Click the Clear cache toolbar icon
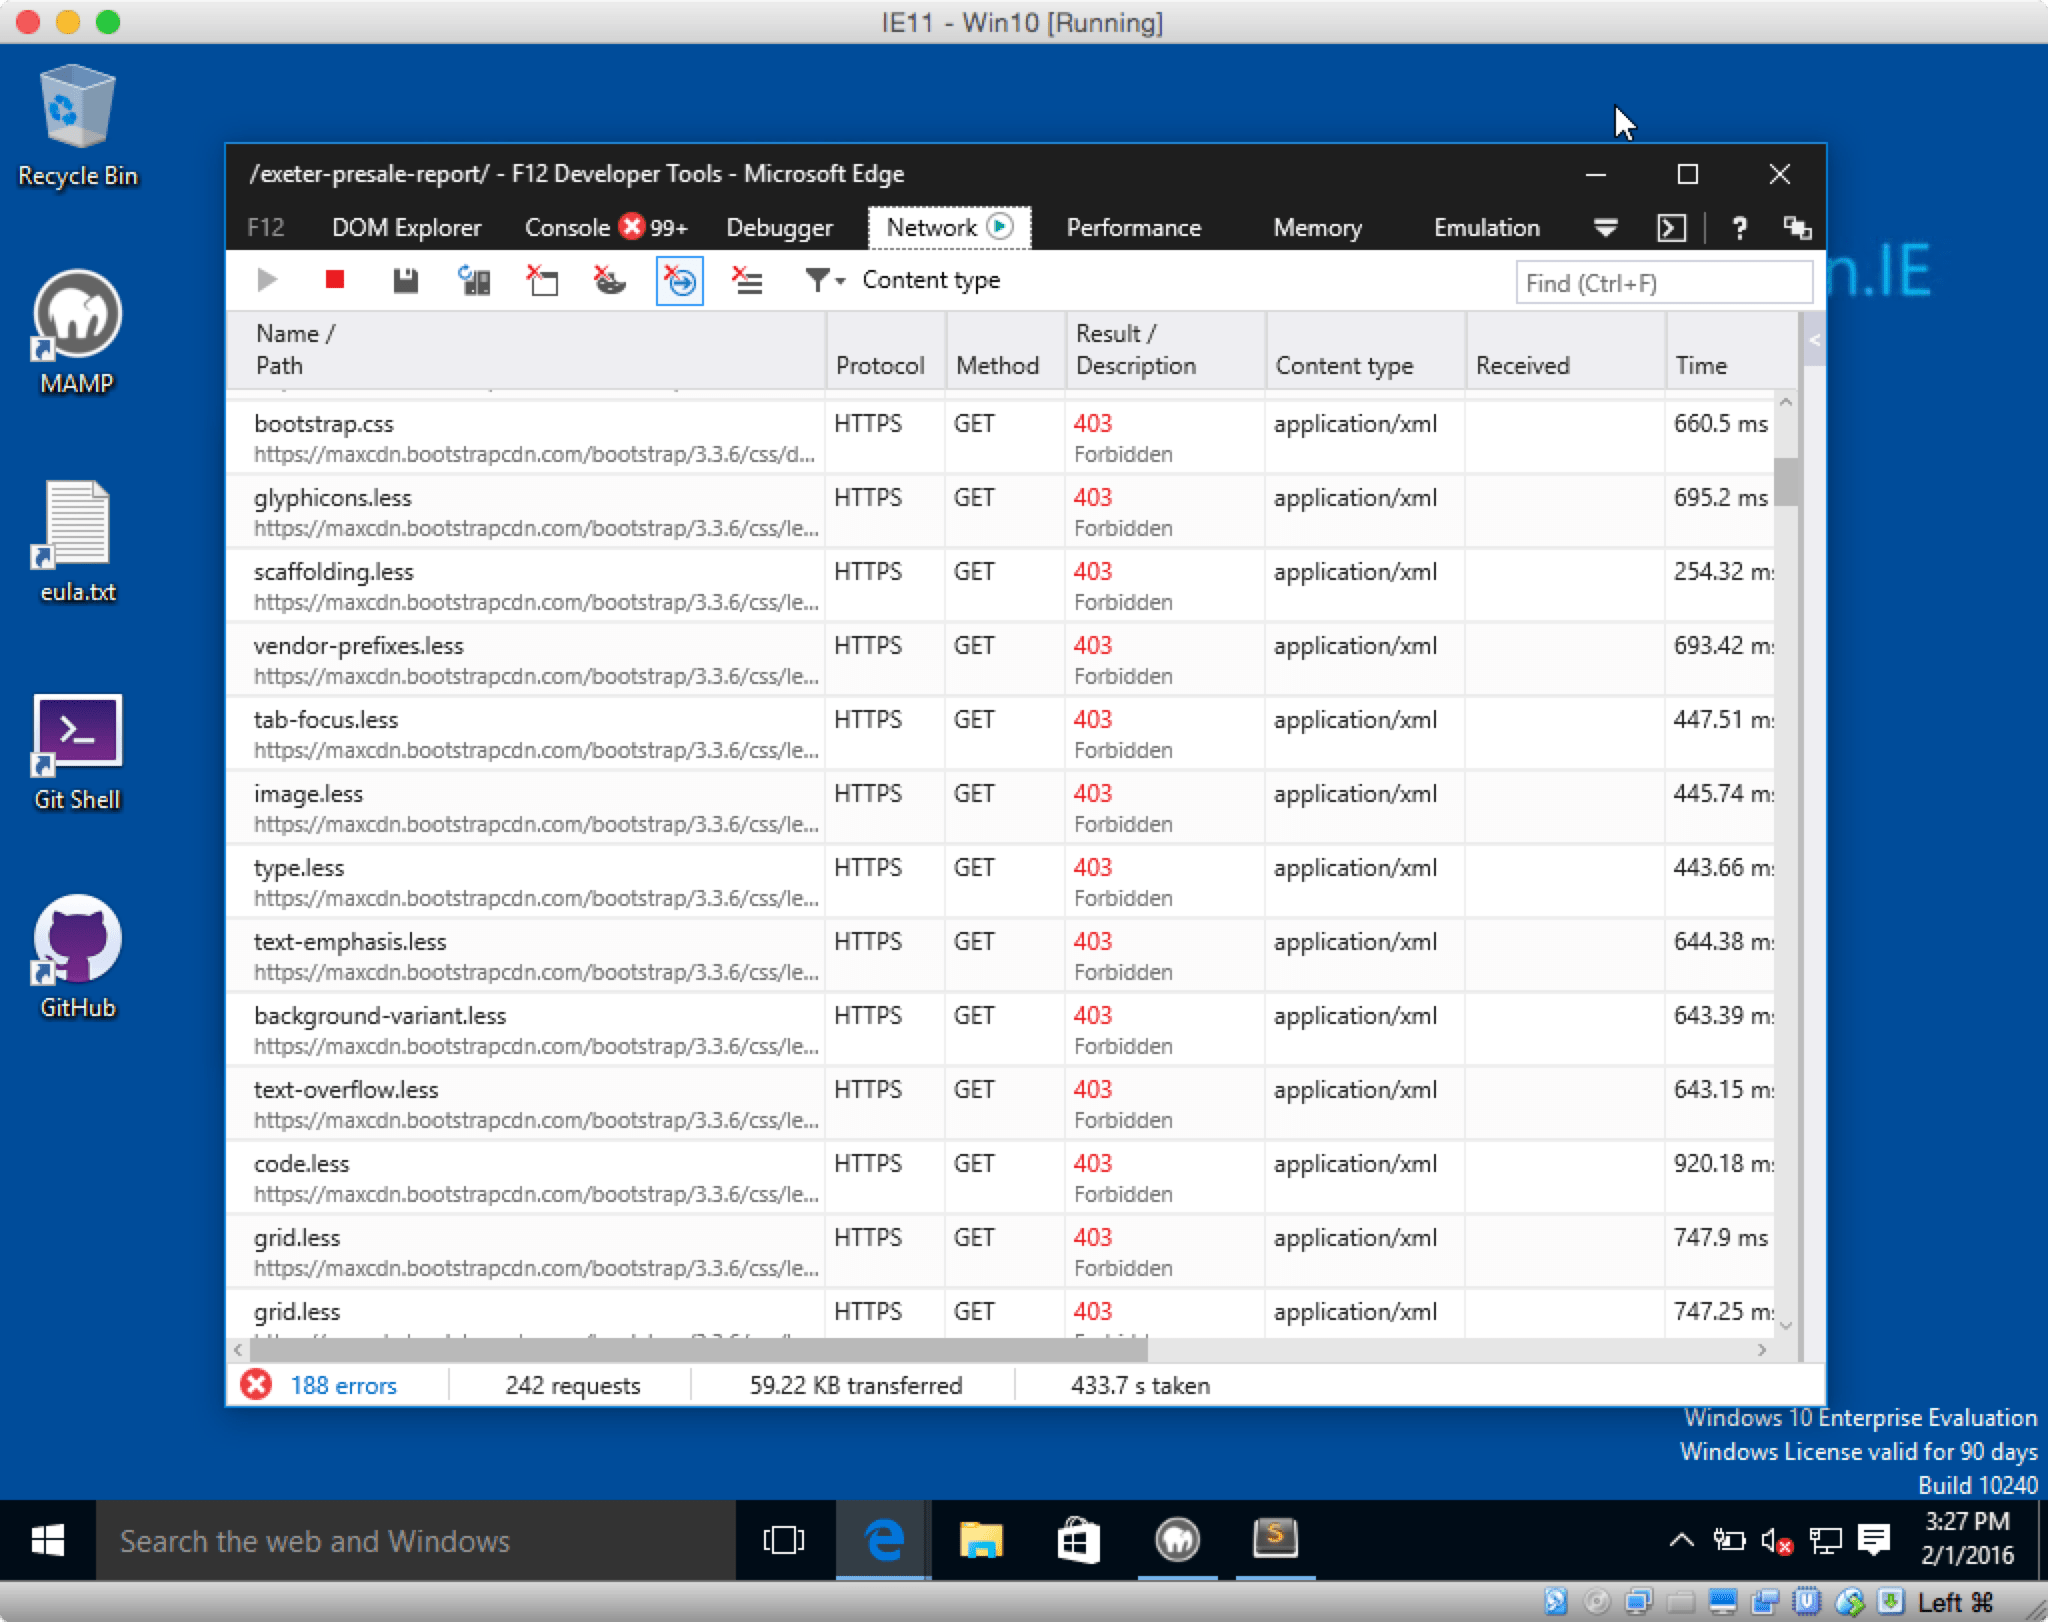Screen dimensions: 2048x1622 coord(542,280)
